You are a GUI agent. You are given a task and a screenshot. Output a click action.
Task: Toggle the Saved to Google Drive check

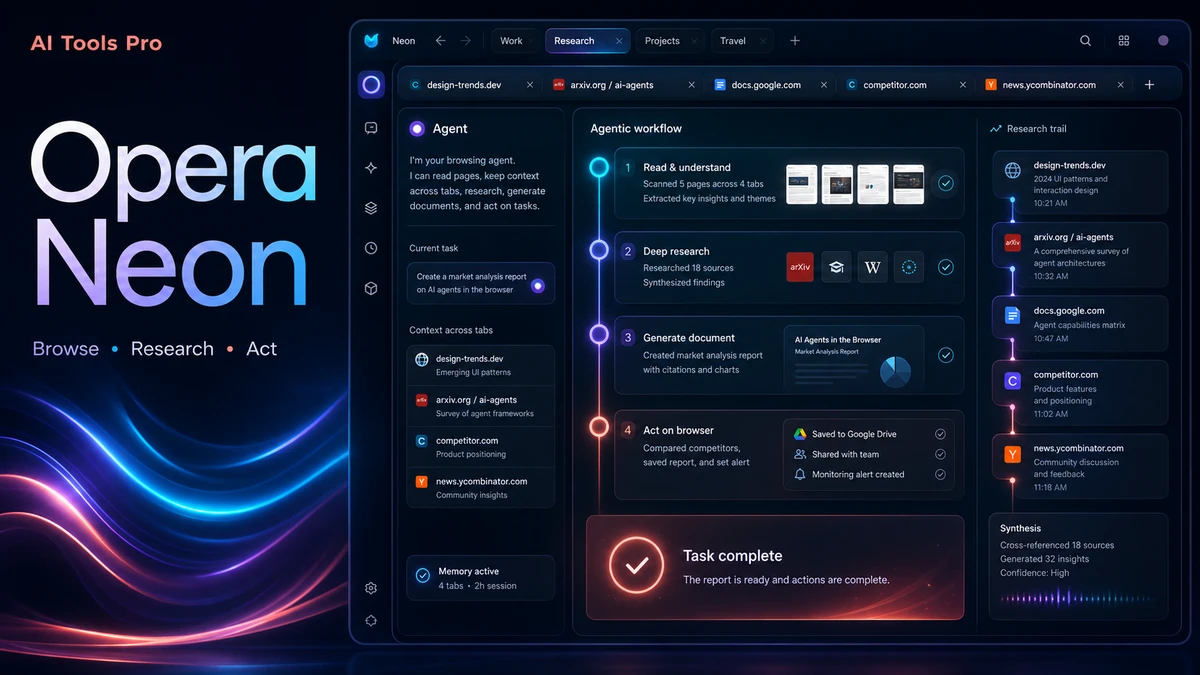click(940, 434)
